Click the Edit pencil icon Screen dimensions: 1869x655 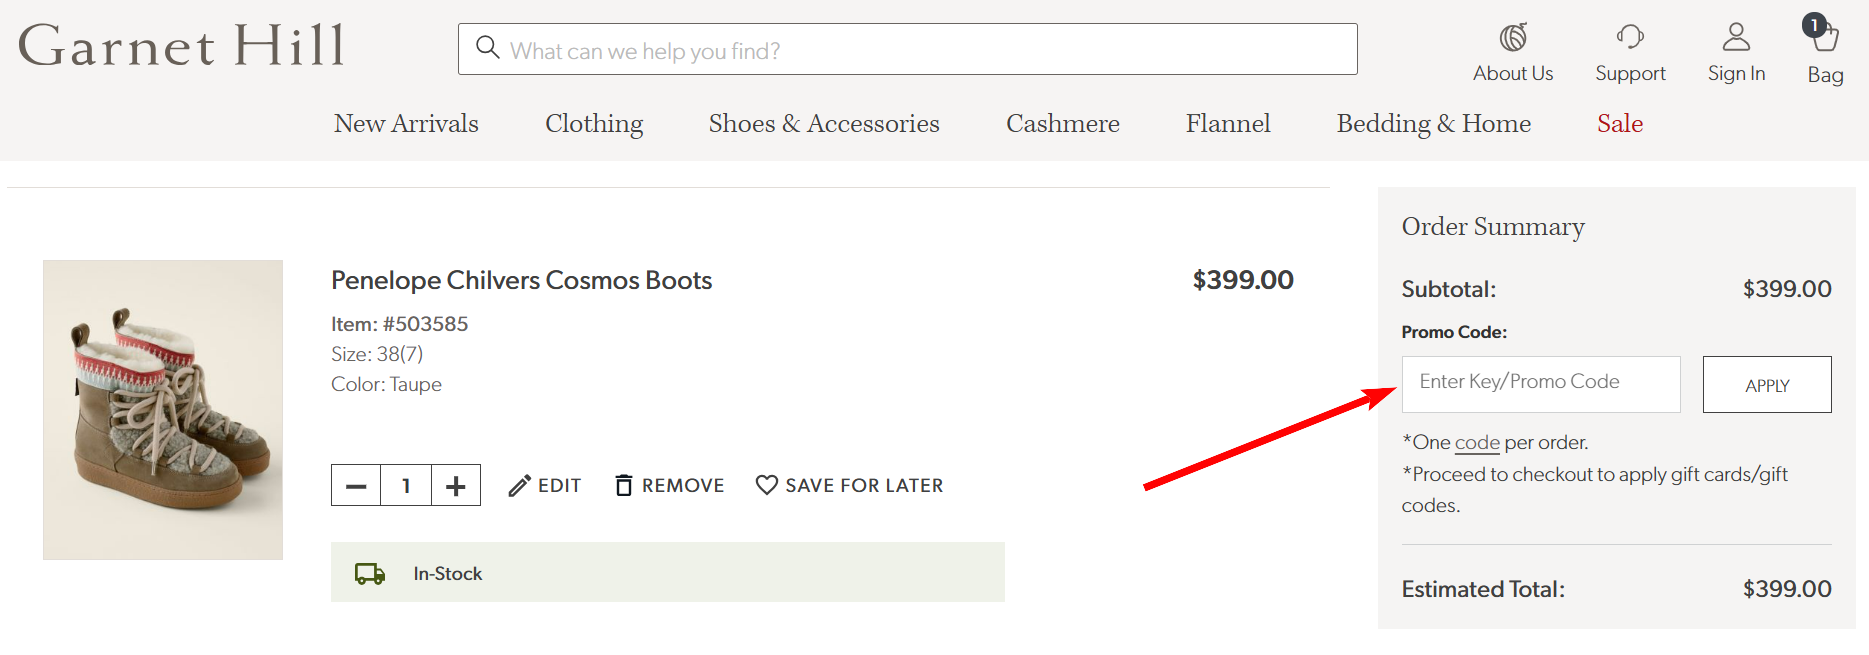click(519, 486)
